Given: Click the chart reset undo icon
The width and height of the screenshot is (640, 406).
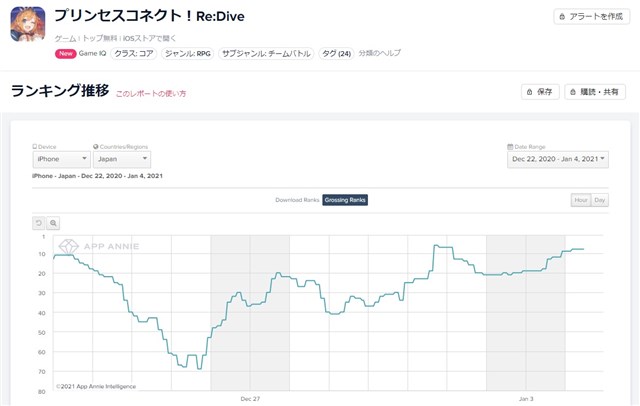Looking at the screenshot, I should [39, 223].
